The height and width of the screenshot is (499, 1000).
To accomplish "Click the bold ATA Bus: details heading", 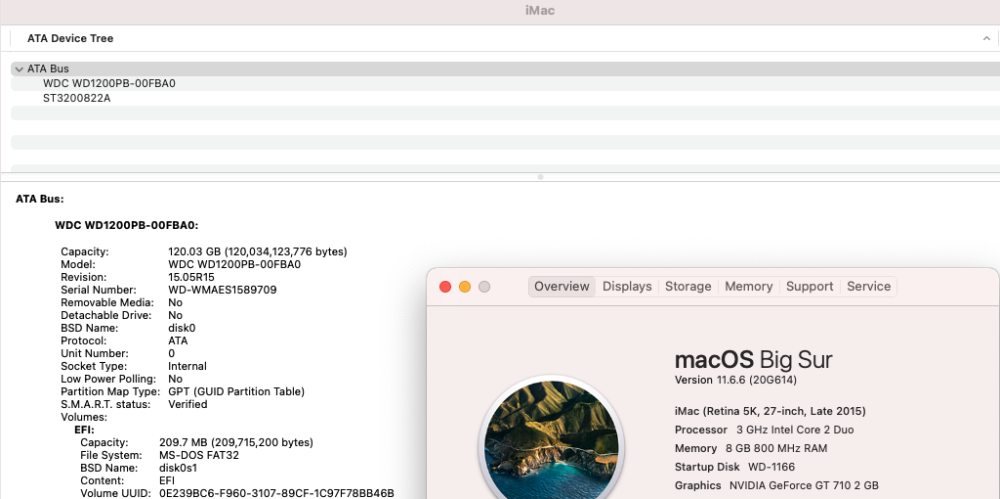I will pos(40,199).
